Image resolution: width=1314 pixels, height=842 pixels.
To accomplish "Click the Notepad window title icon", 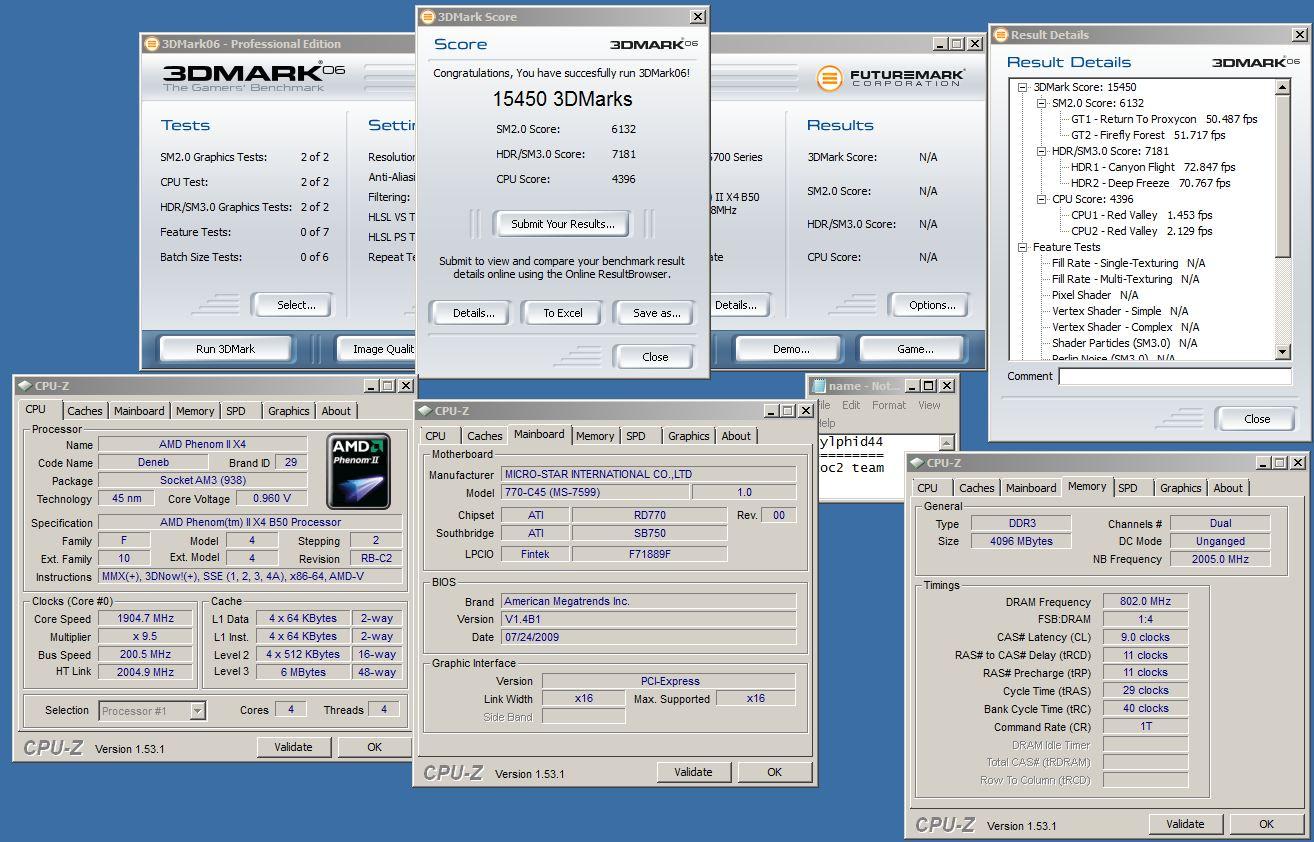I will coord(819,386).
